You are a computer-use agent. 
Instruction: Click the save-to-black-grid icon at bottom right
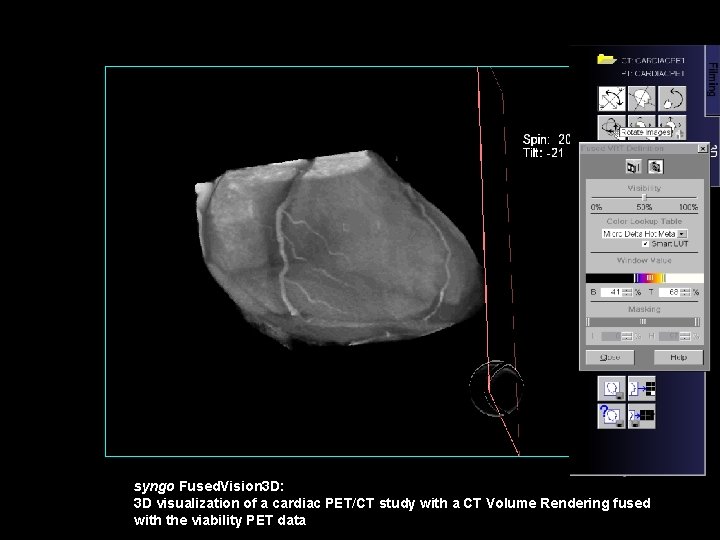click(641, 416)
